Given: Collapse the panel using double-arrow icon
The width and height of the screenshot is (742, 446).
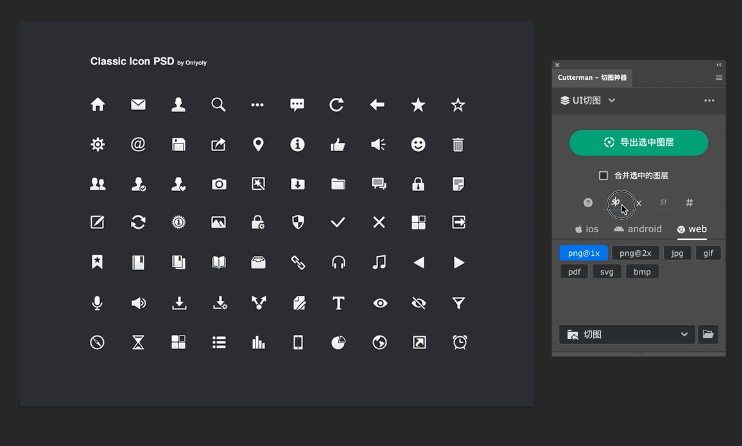Looking at the screenshot, I should click(x=718, y=65).
